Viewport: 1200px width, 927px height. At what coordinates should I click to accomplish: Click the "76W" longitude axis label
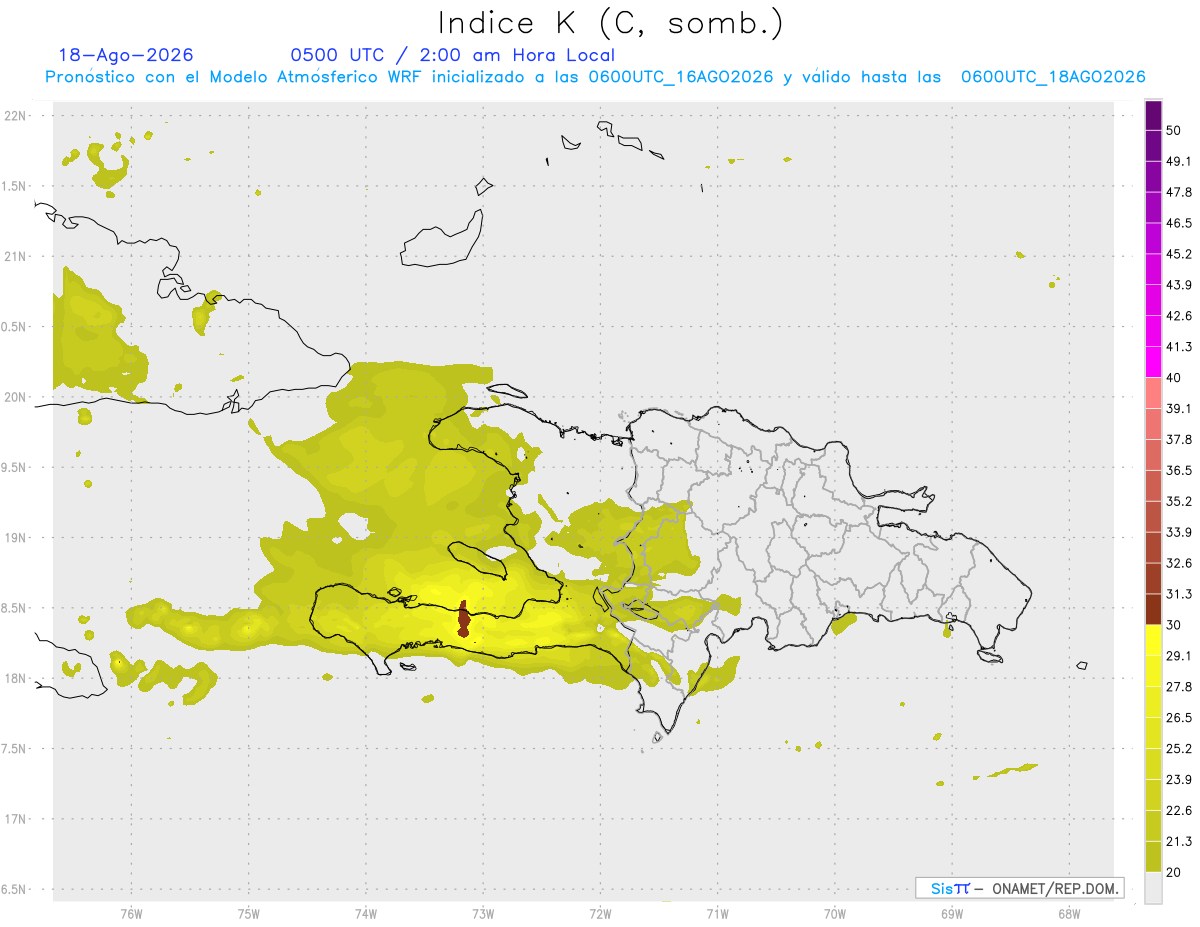131,914
